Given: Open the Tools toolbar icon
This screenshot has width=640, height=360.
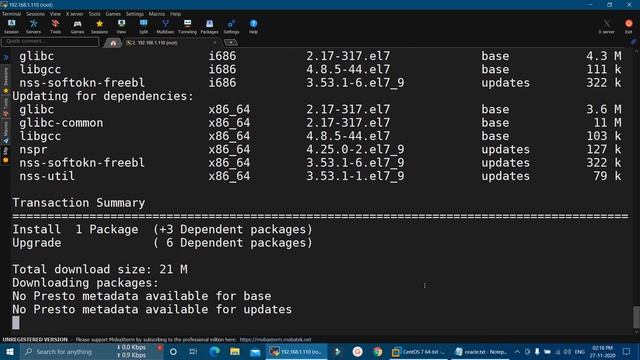Looking at the screenshot, I should tap(55, 26).
